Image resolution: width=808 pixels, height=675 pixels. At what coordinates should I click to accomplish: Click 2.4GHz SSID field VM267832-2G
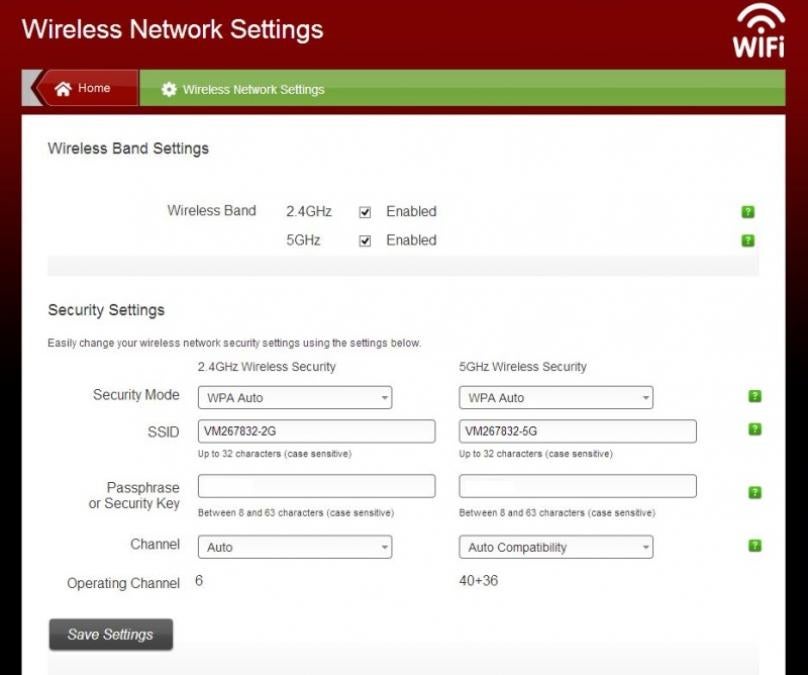tap(316, 431)
